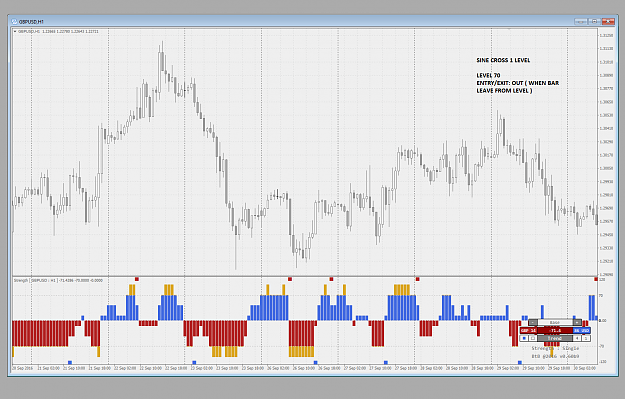
Task: Click the last blue square marker below Strength pane
Action: click(x=520, y=362)
